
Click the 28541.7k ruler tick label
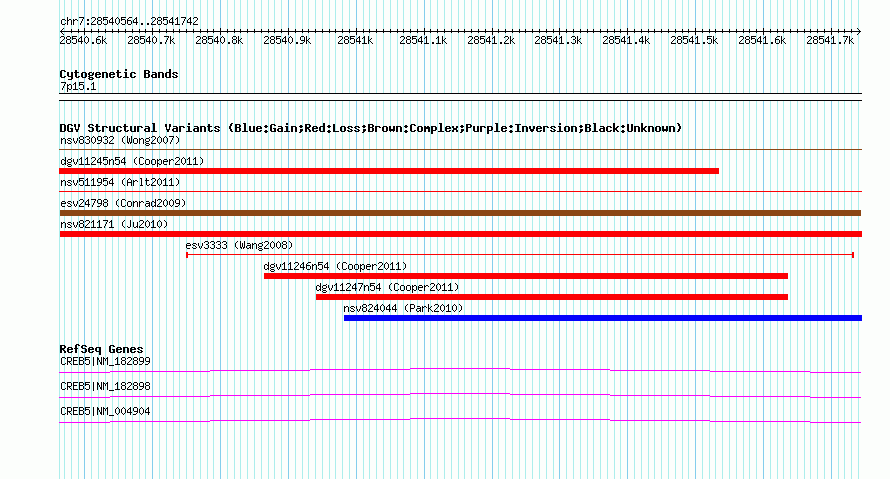830,40
